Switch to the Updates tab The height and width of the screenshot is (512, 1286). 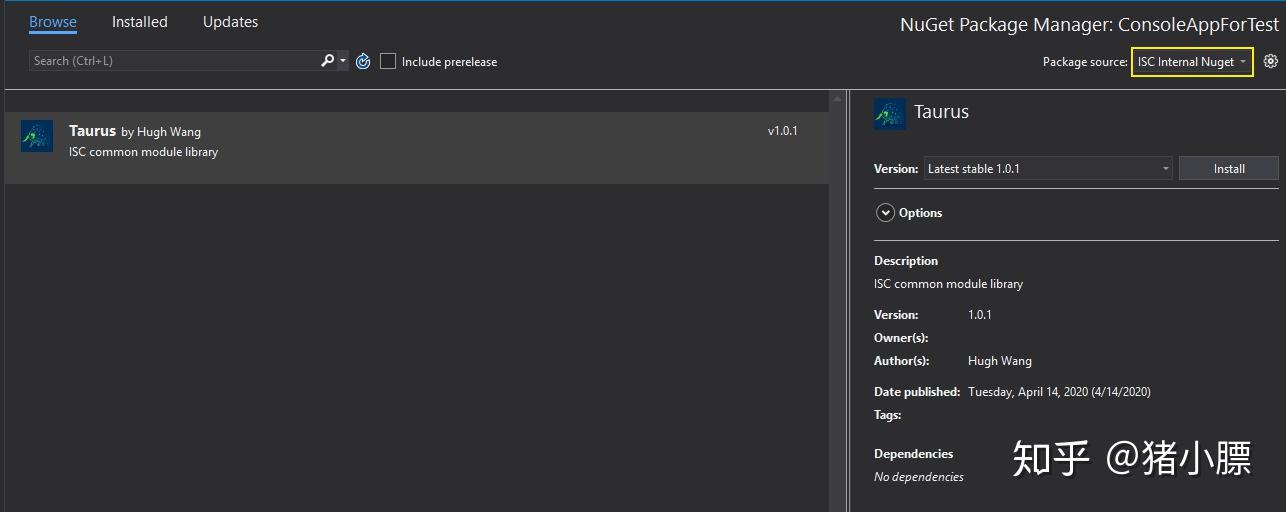(x=230, y=22)
